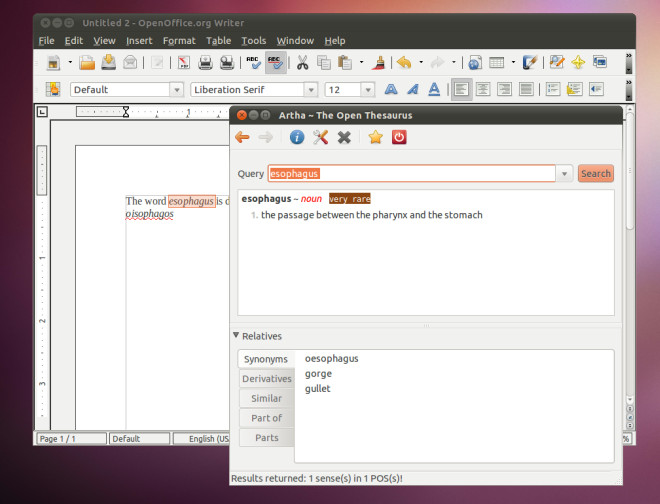
Task: Apply Bold using the A icon
Action: point(391,89)
